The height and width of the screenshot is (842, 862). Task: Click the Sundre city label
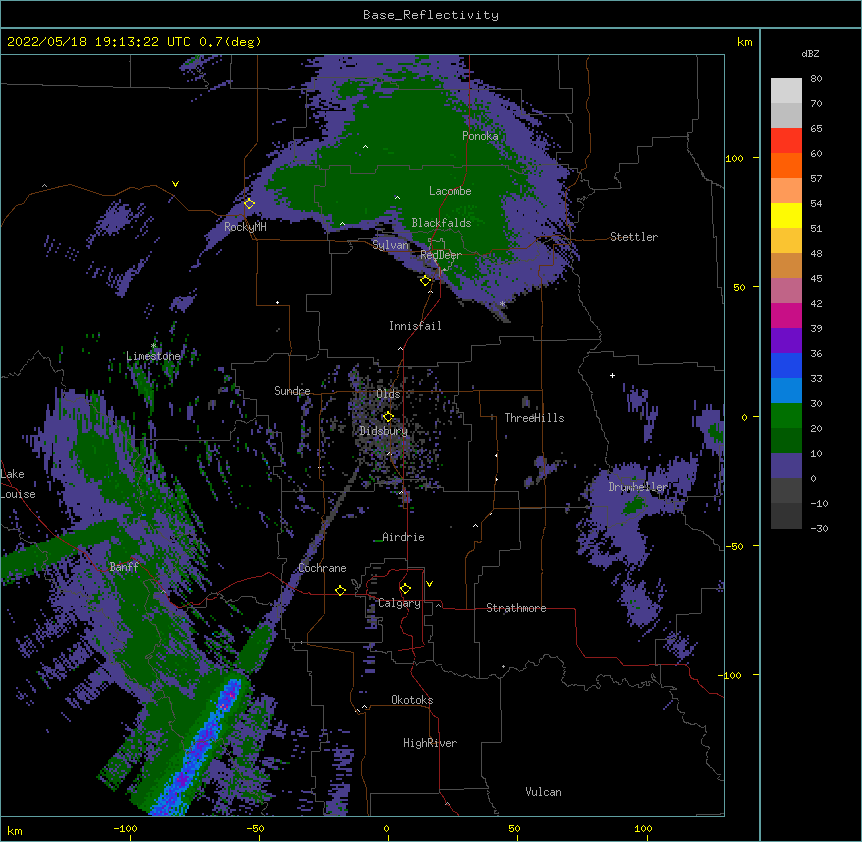[x=292, y=391]
